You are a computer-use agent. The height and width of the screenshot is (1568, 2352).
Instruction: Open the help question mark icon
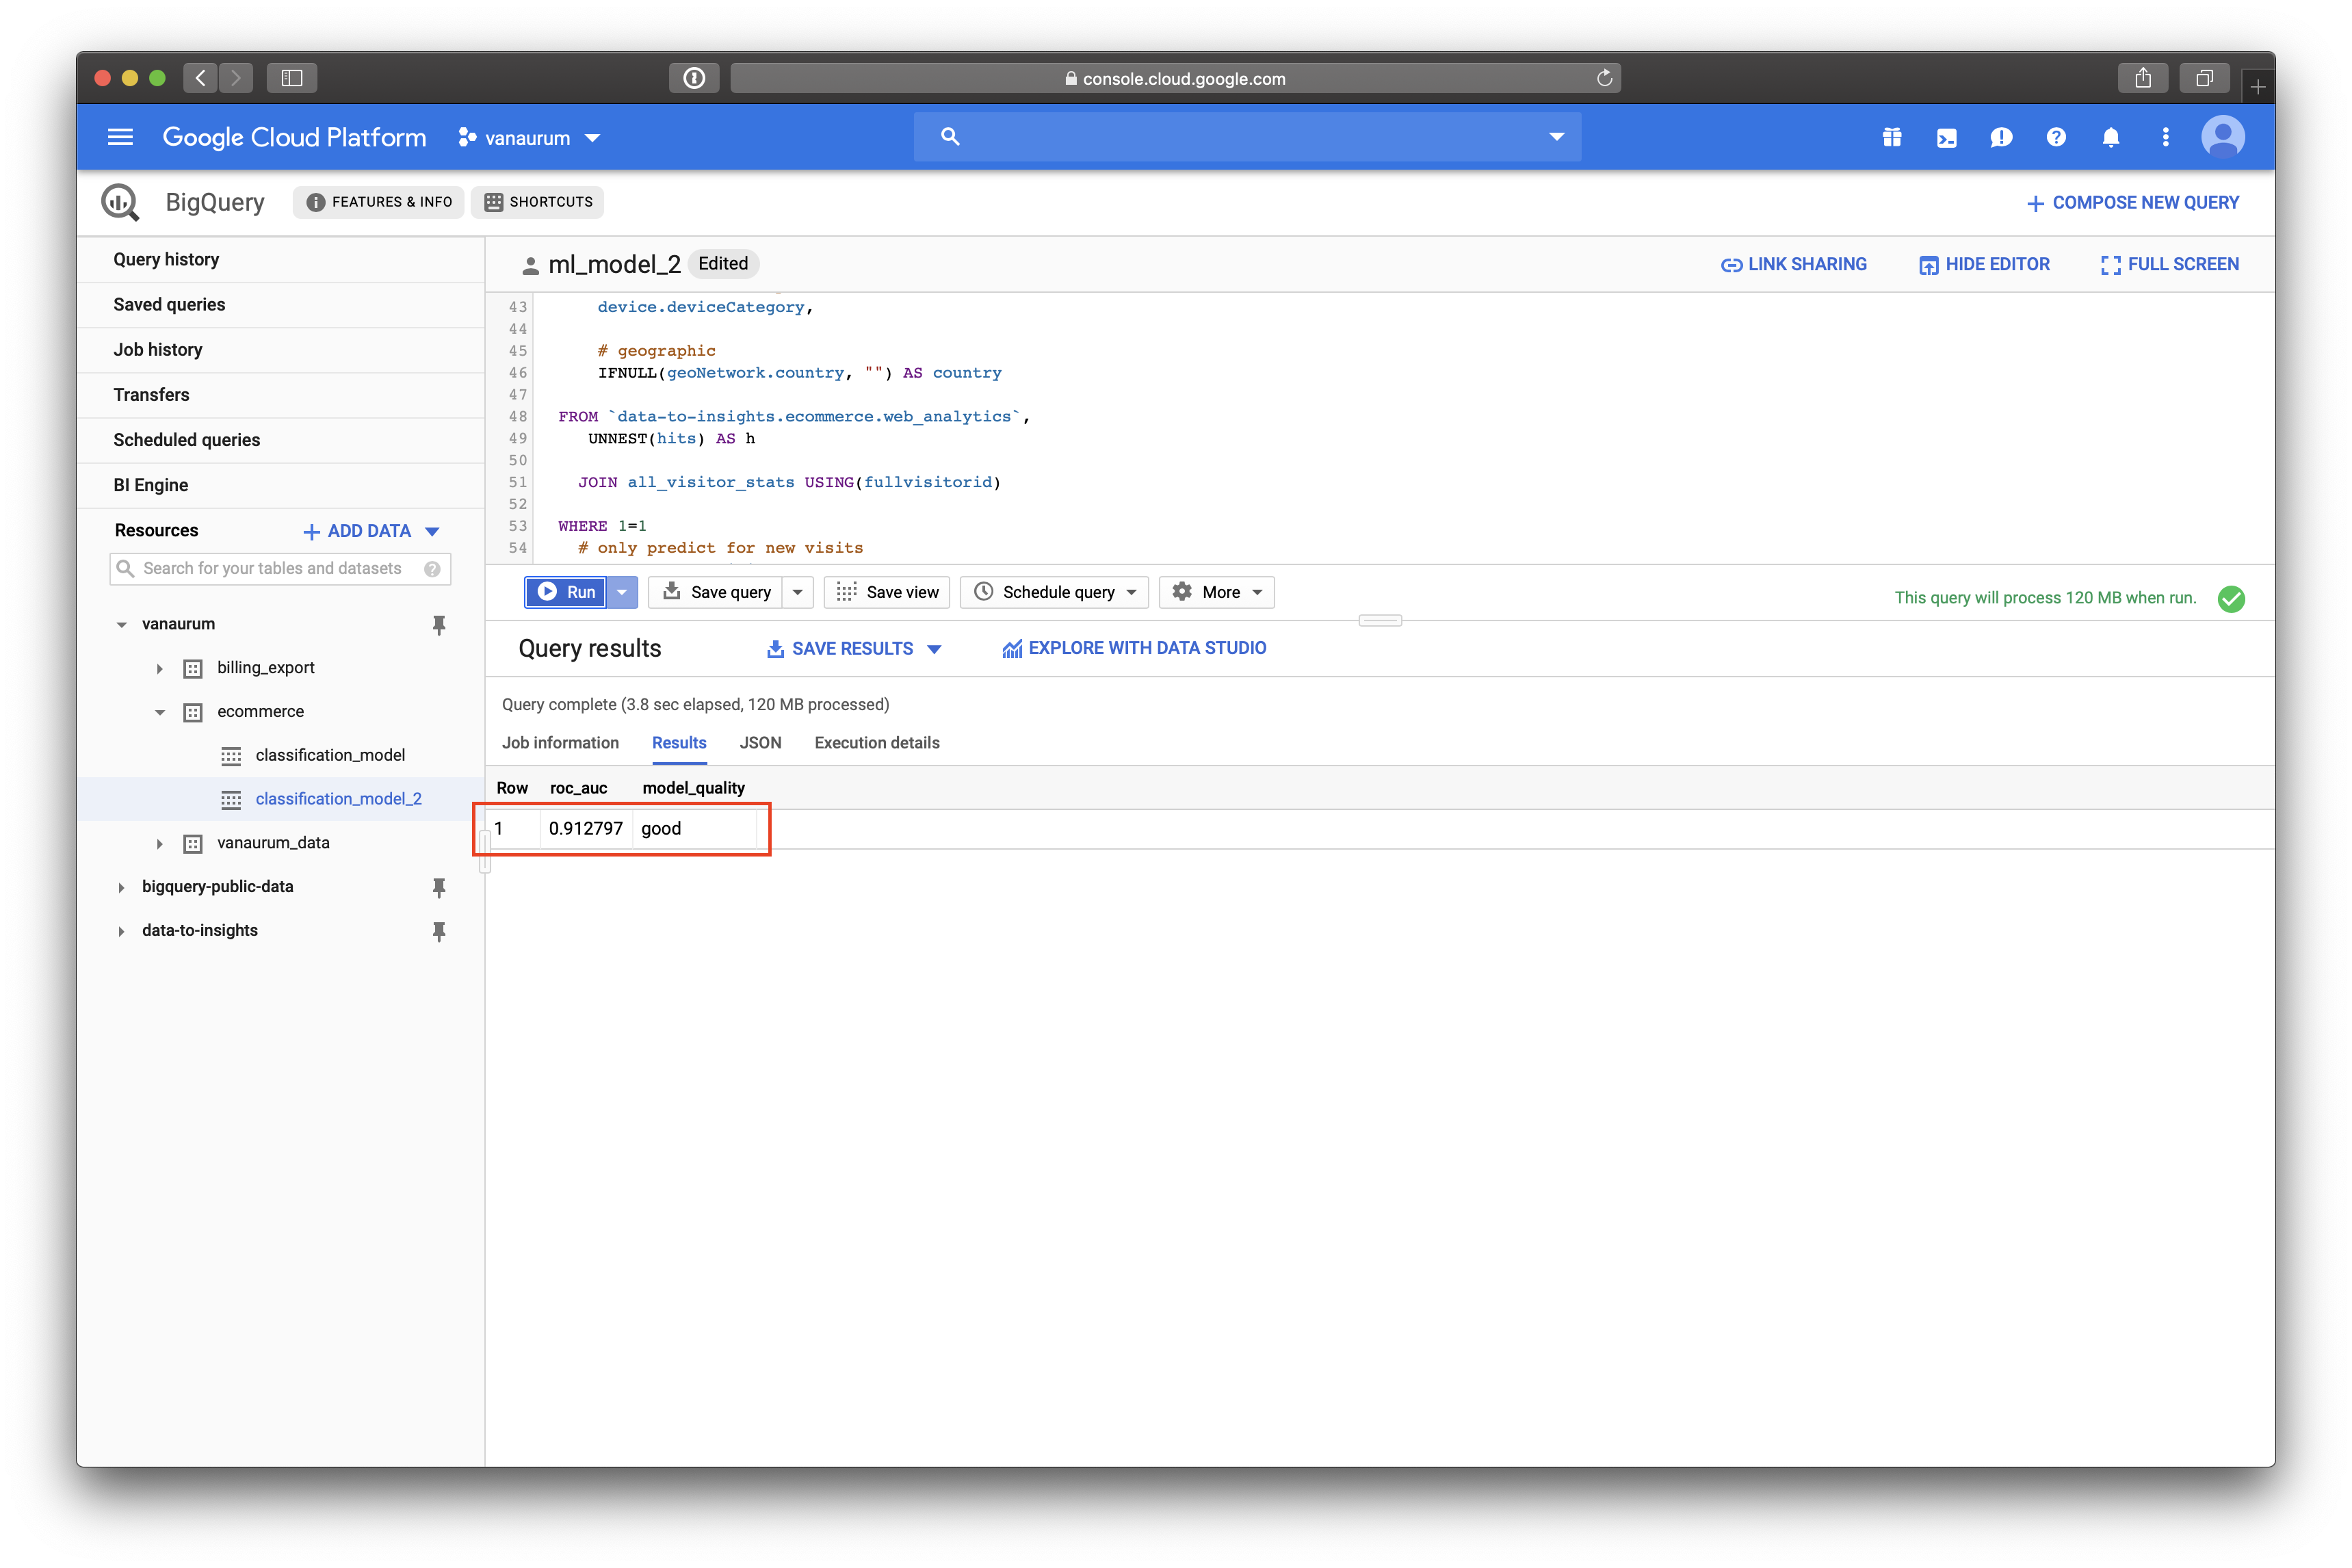tap(2056, 137)
